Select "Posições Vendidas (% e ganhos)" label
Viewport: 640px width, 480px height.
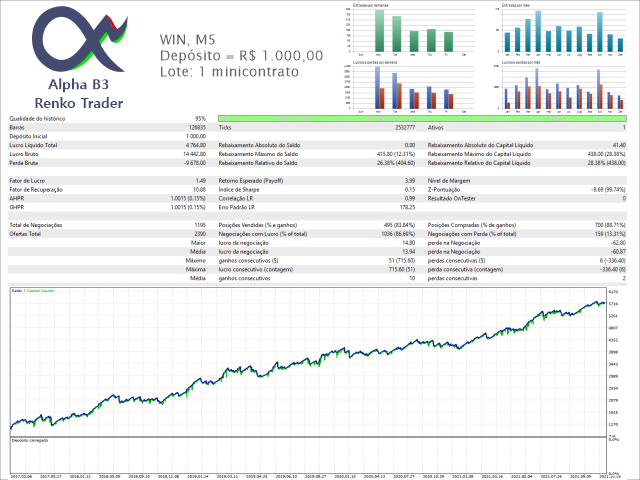coord(258,225)
